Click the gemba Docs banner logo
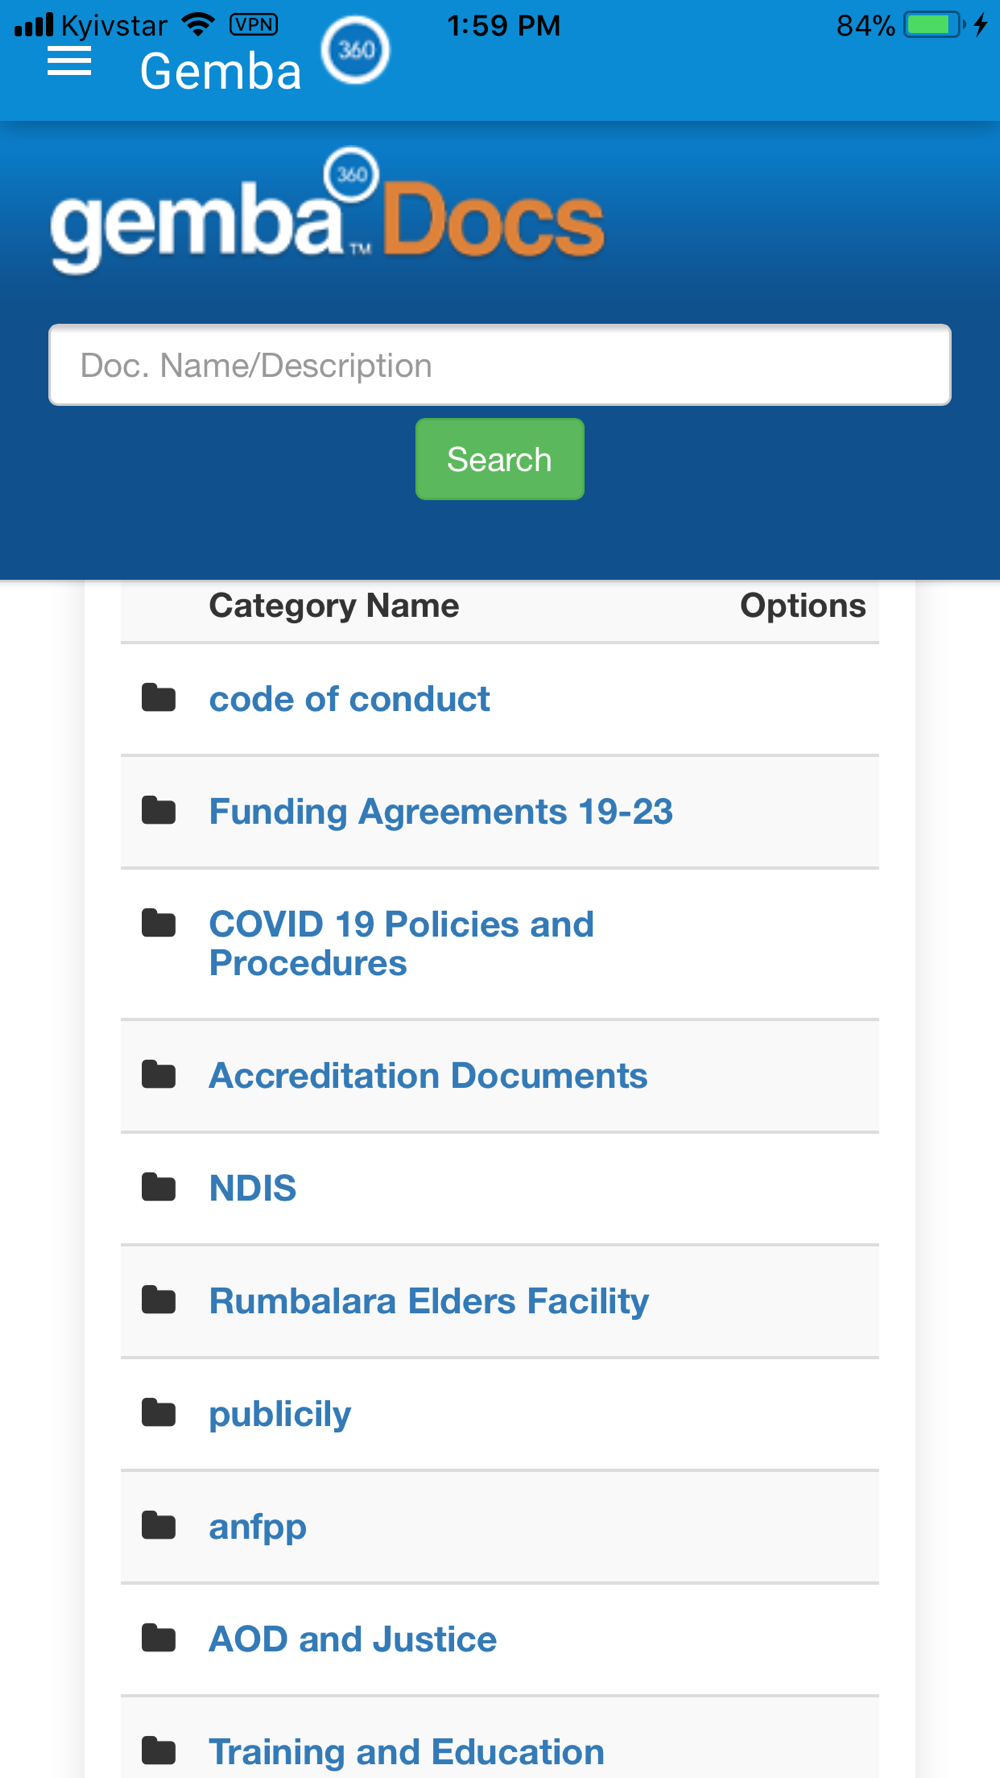 (x=328, y=212)
